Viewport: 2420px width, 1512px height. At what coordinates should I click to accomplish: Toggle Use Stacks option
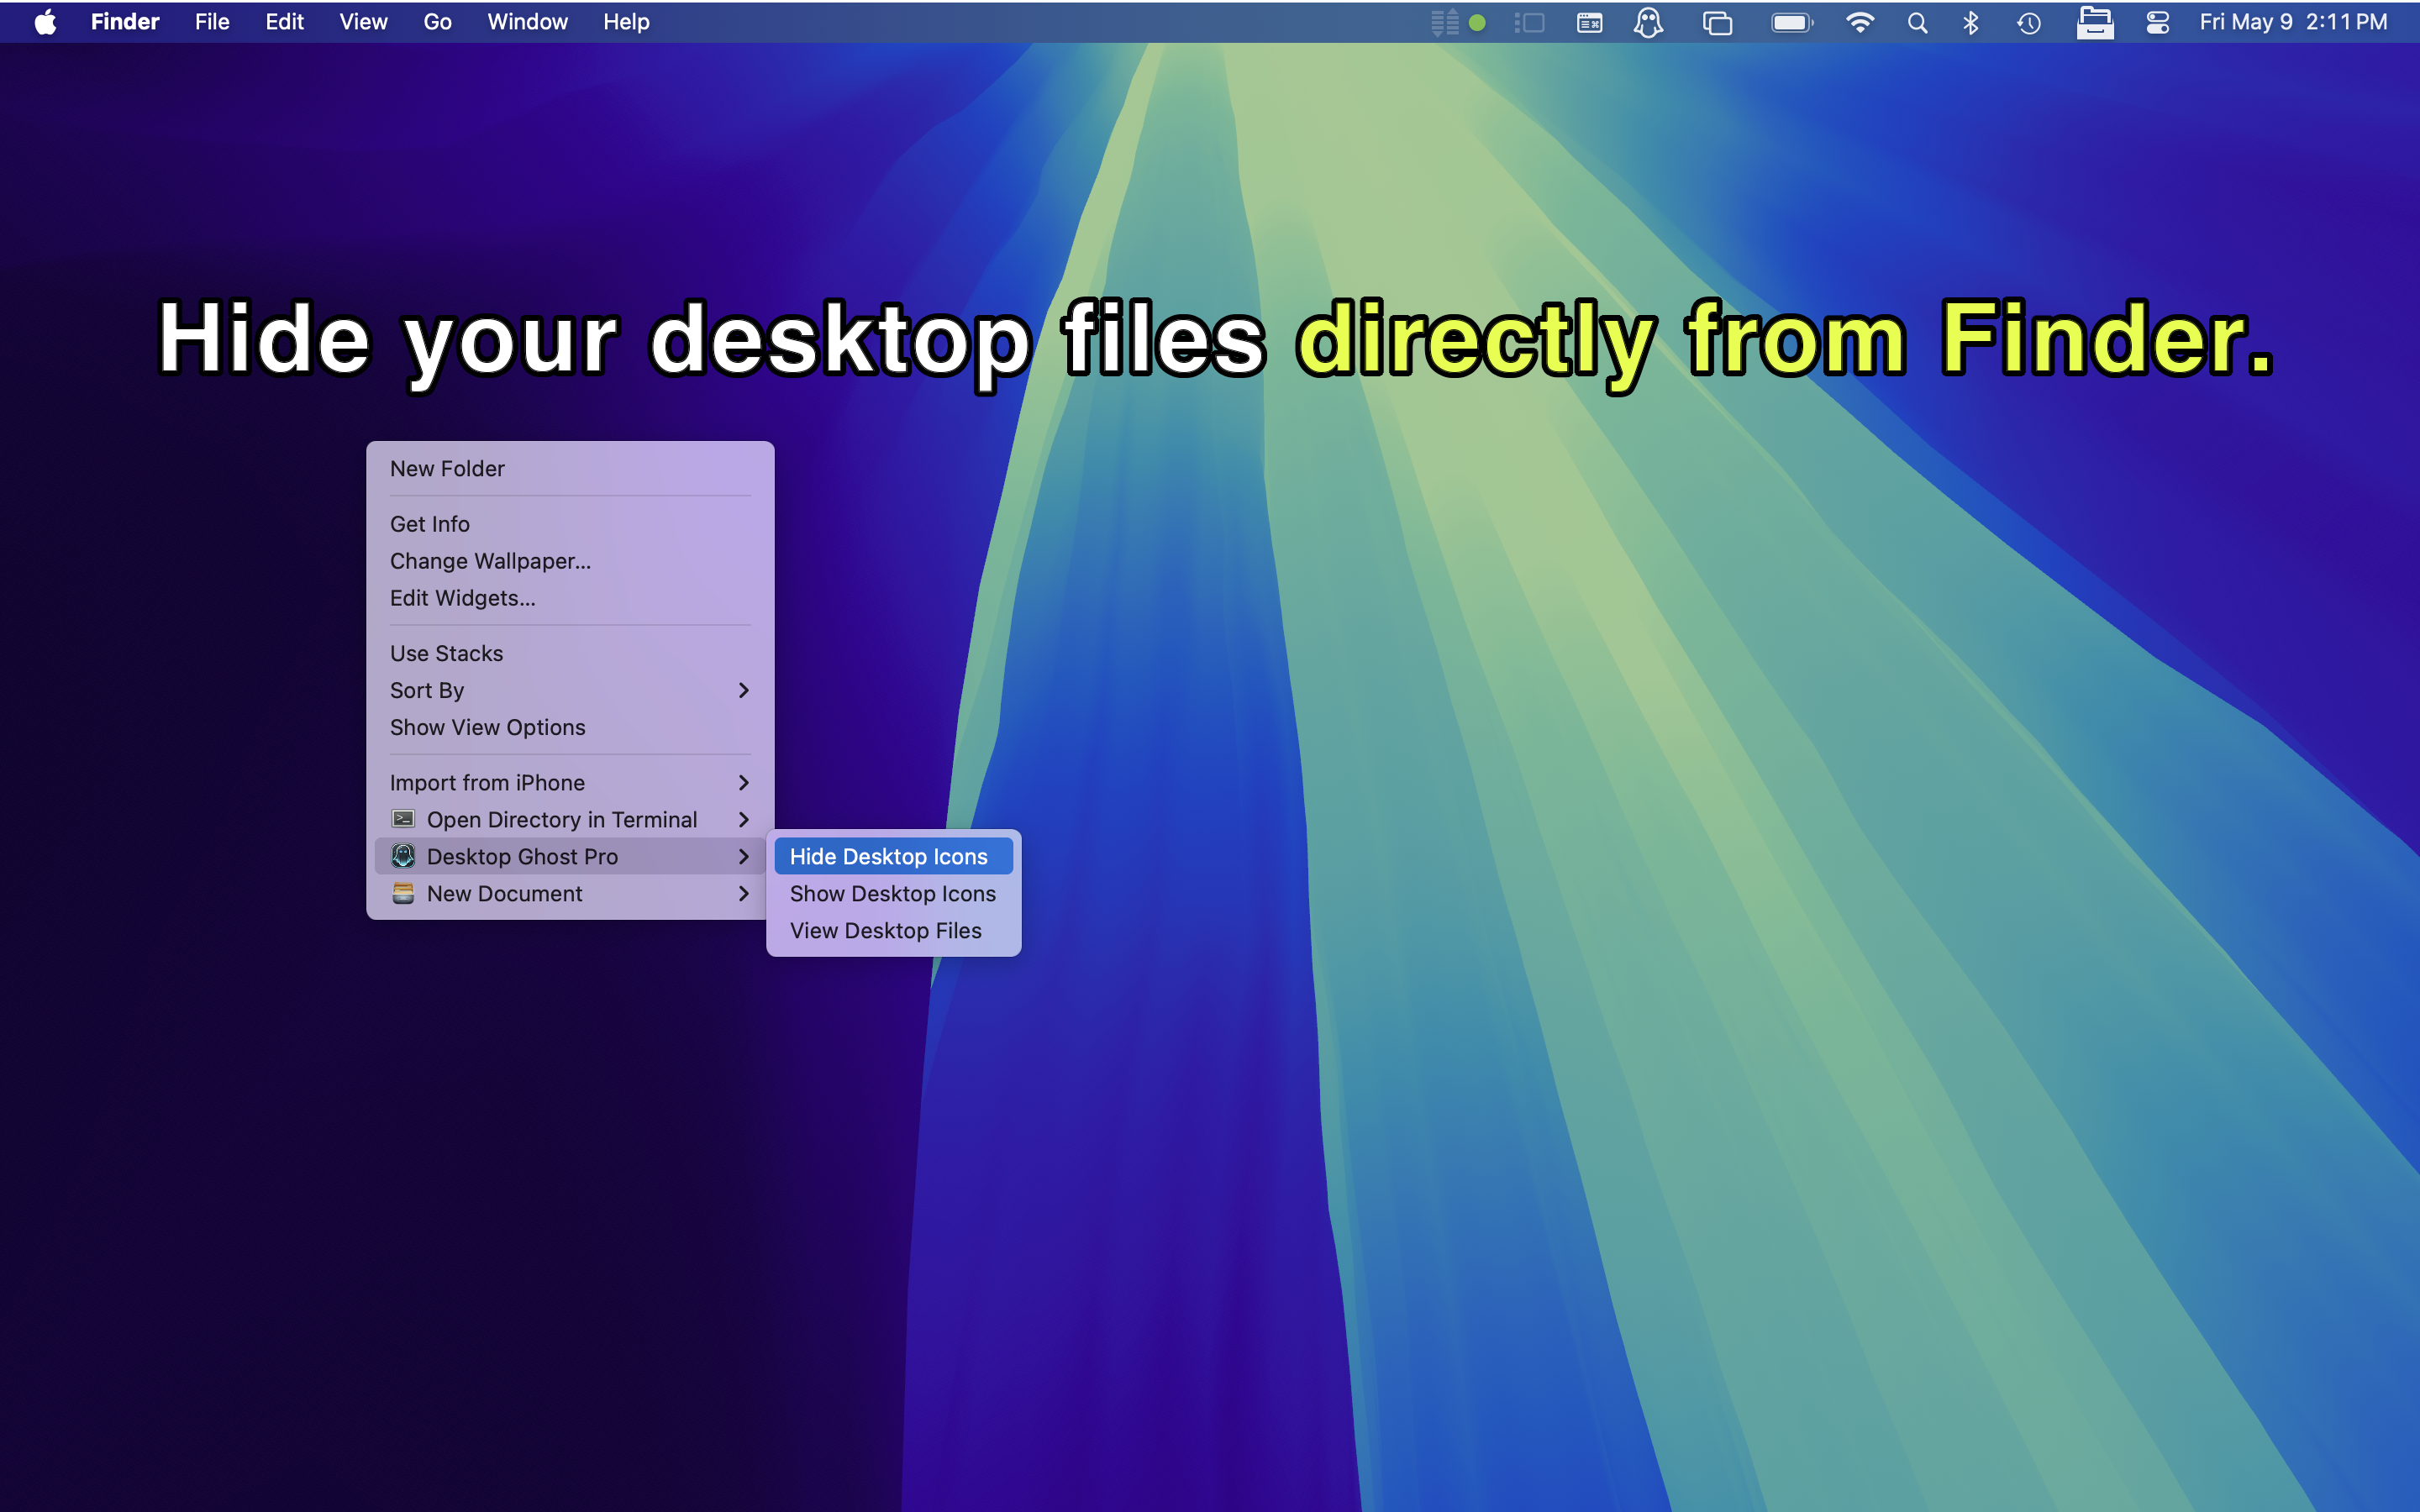[570, 653]
